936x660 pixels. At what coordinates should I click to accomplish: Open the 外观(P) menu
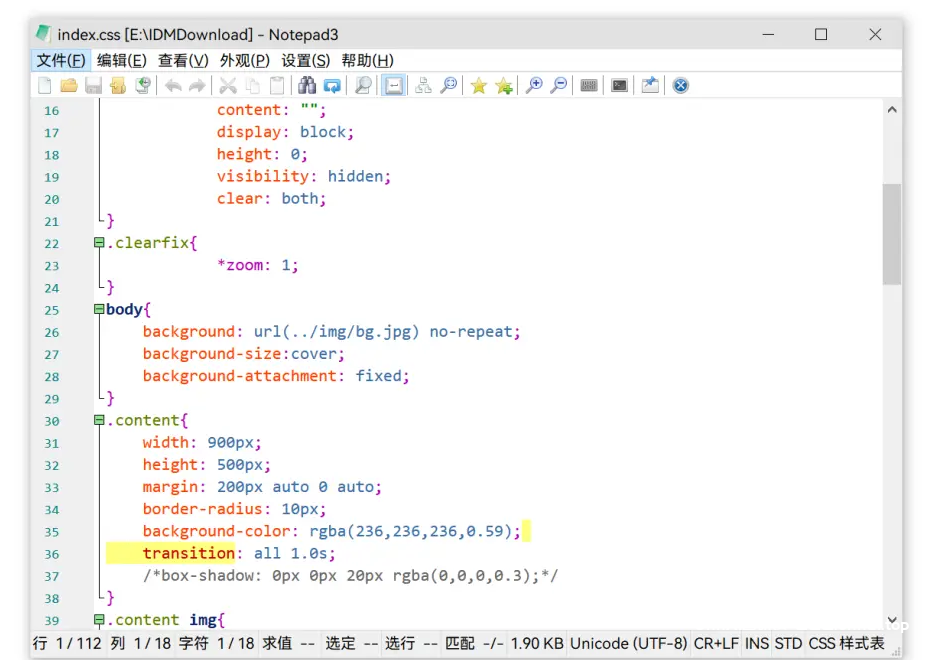pyautogui.click(x=245, y=61)
